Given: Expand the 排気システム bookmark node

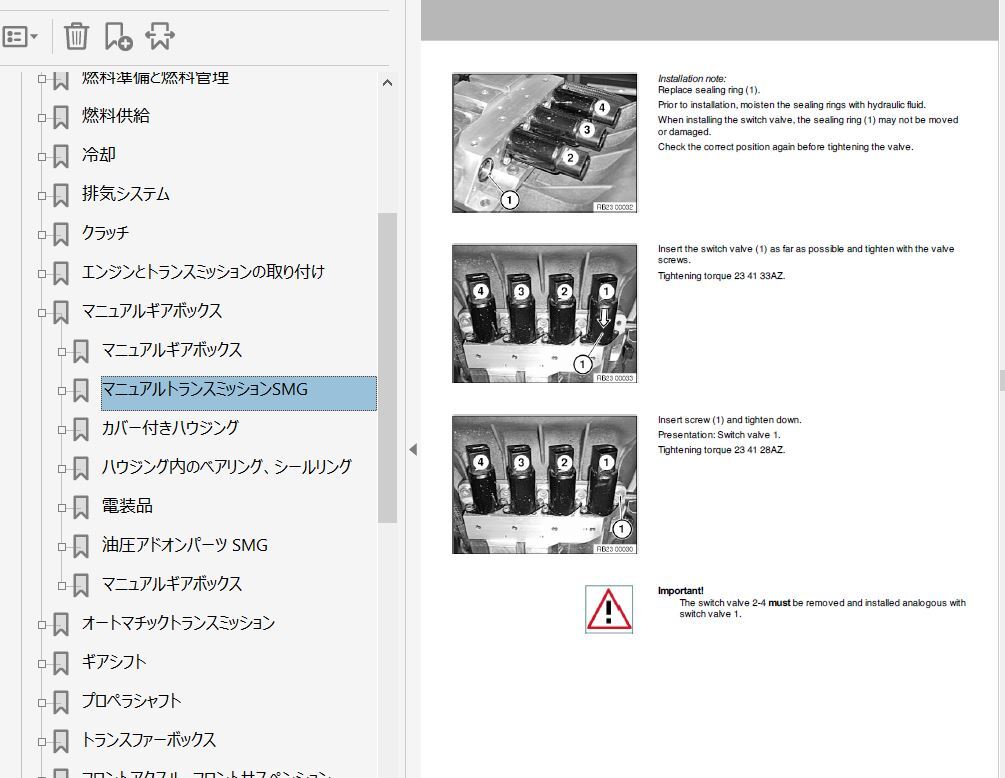Looking at the screenshot, I should pos(42,195).
